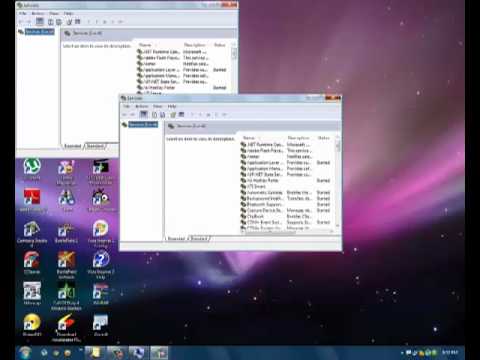Click vertical scrollbar in front Services list

click(x=337, y=182)
